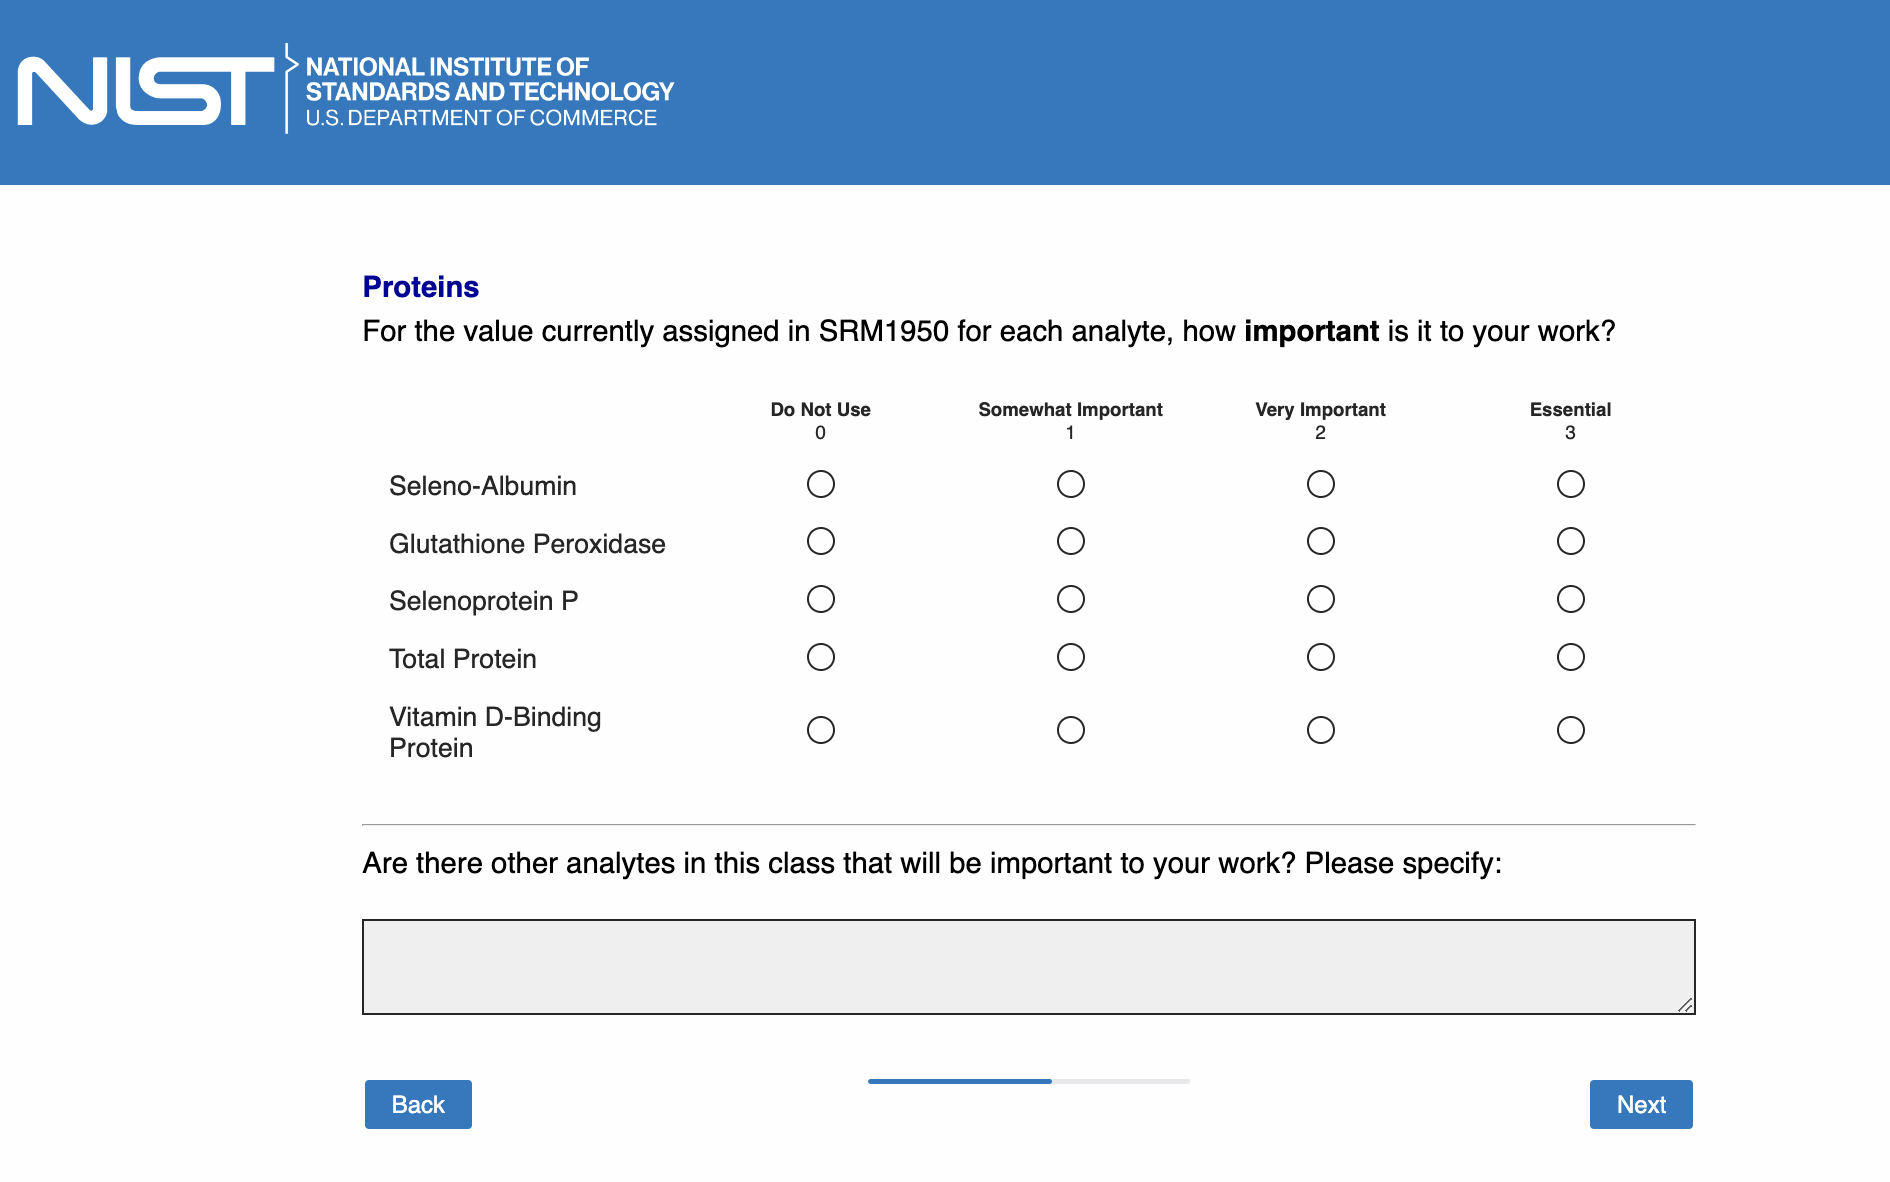The image size is (1890, 1182).
Task: Set Glutathione Peroxidase to Essential
Action: coord(1570,541)
